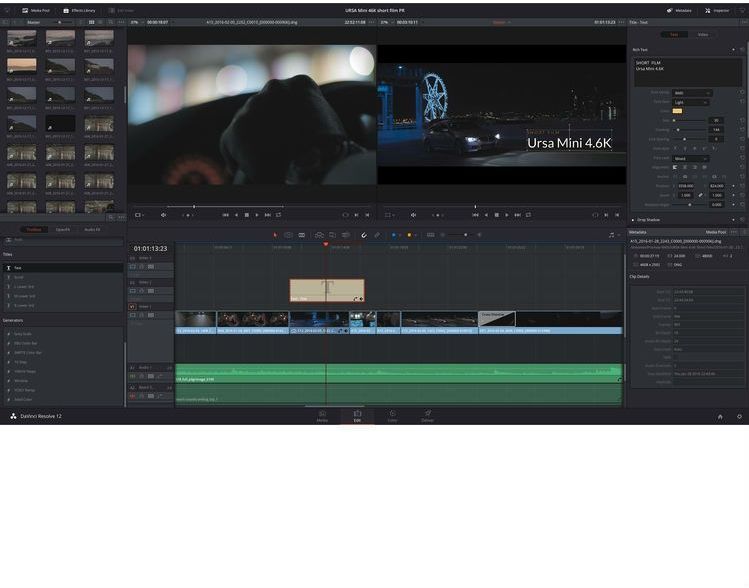The image size is (749, 588).
Task: Go to the Media page
Action: pos(322,416)
